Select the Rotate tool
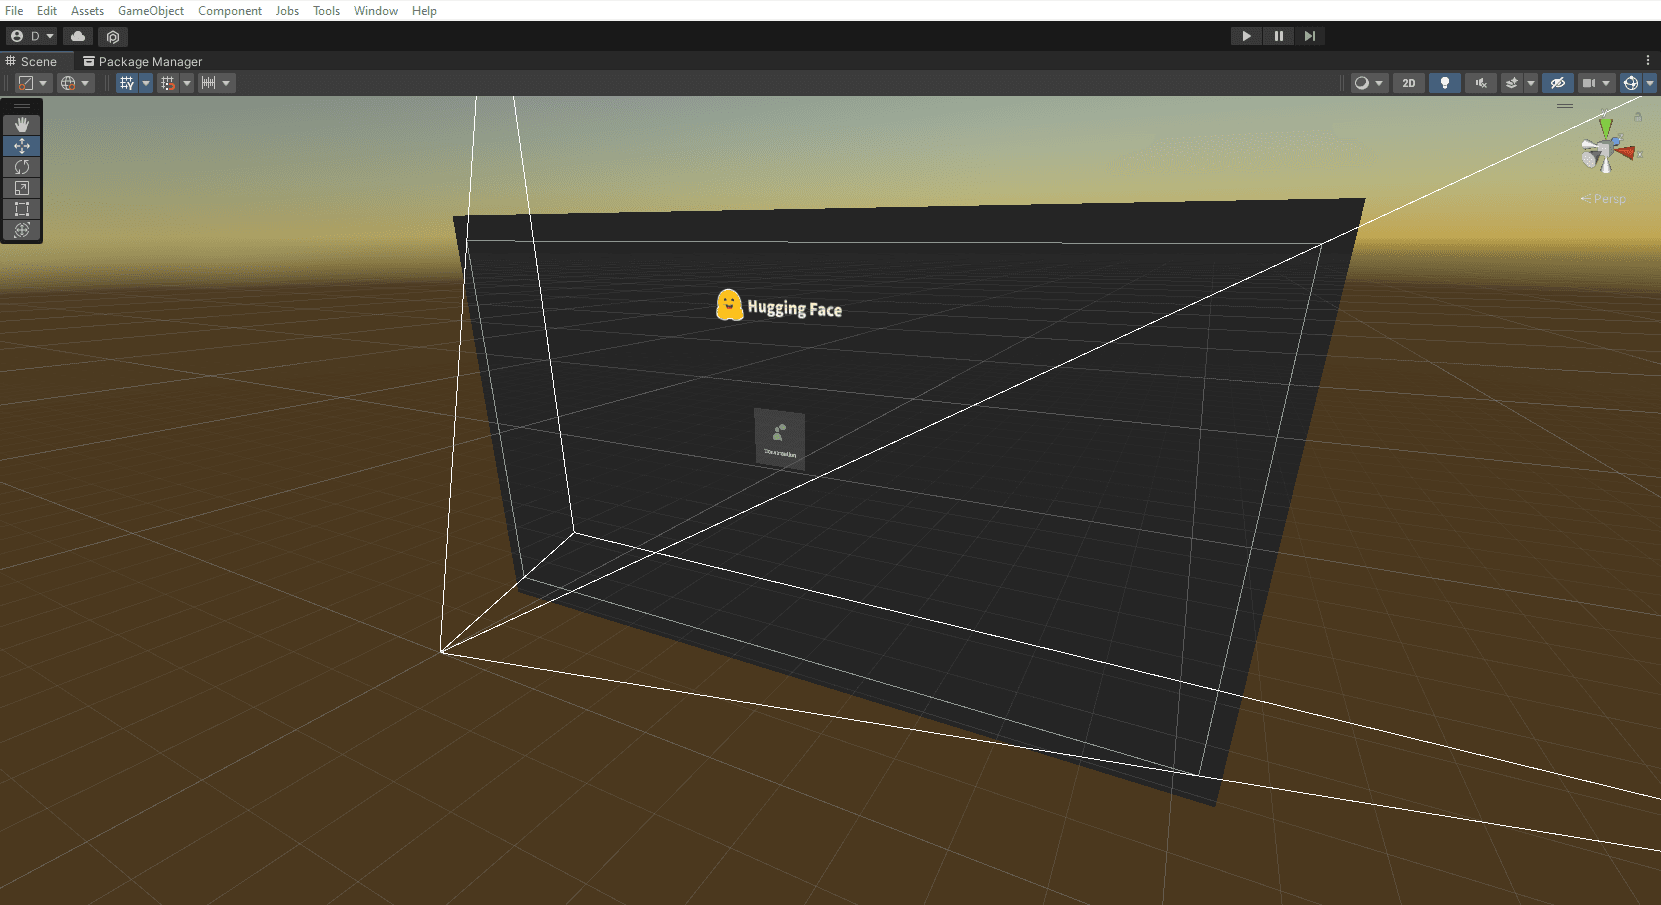 tap(22, 167)
